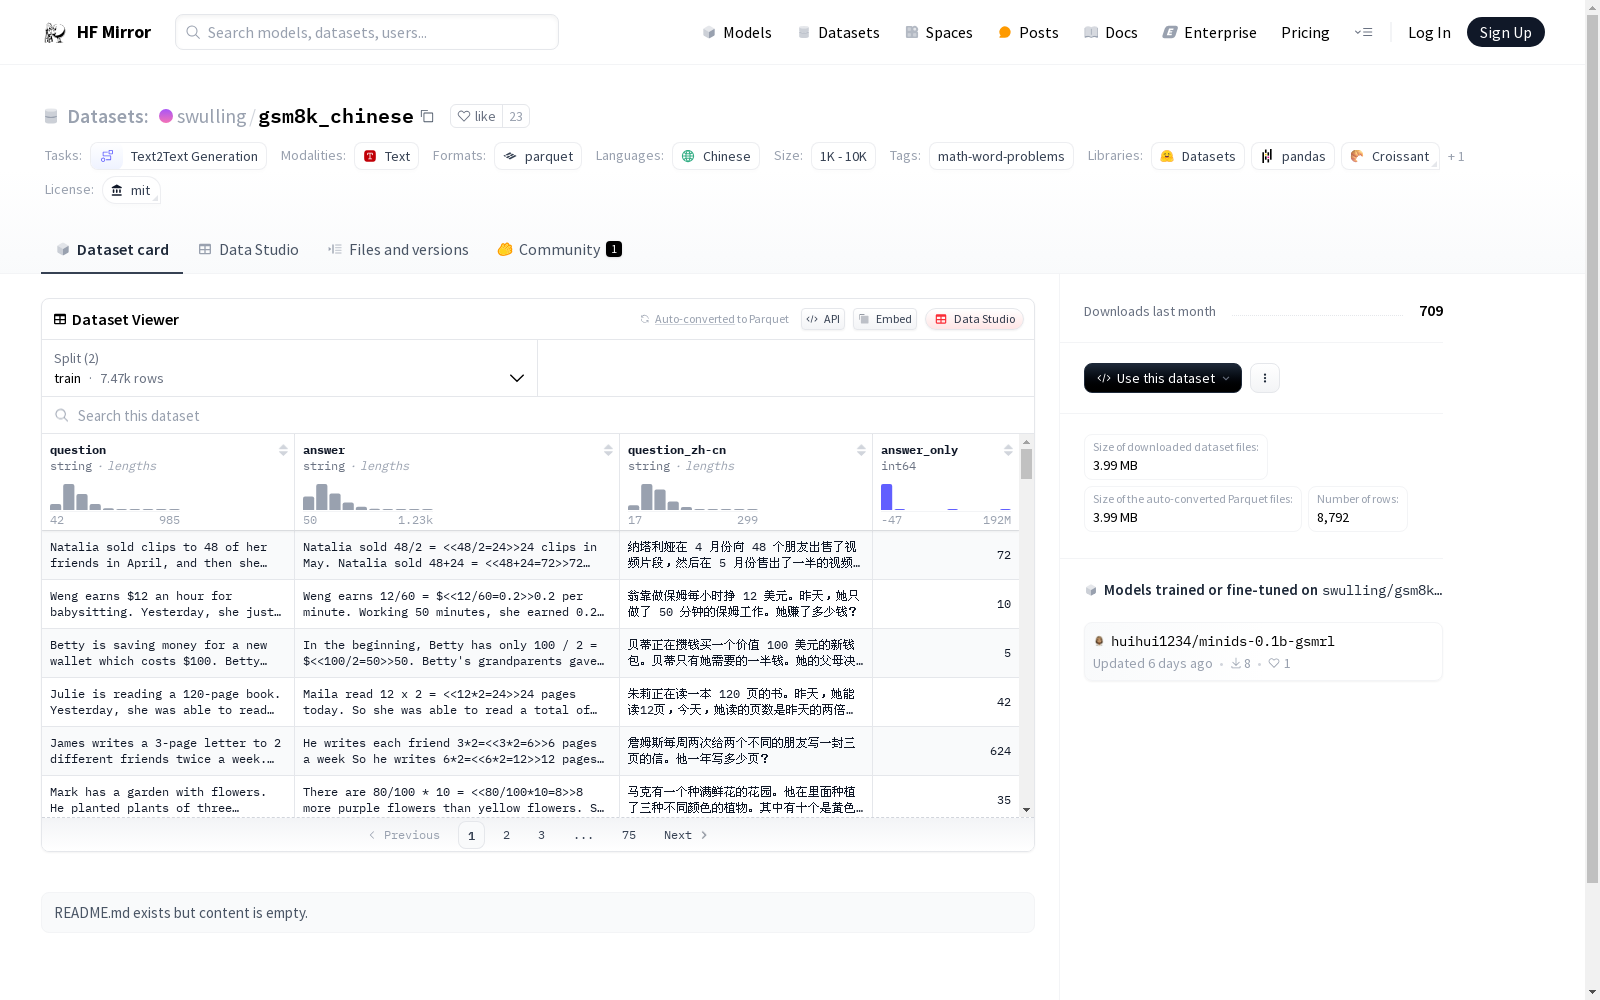Open the API button in Dataset Viewer
1600x1000 pixels.
pyautogui.click(x=823, y=319)
